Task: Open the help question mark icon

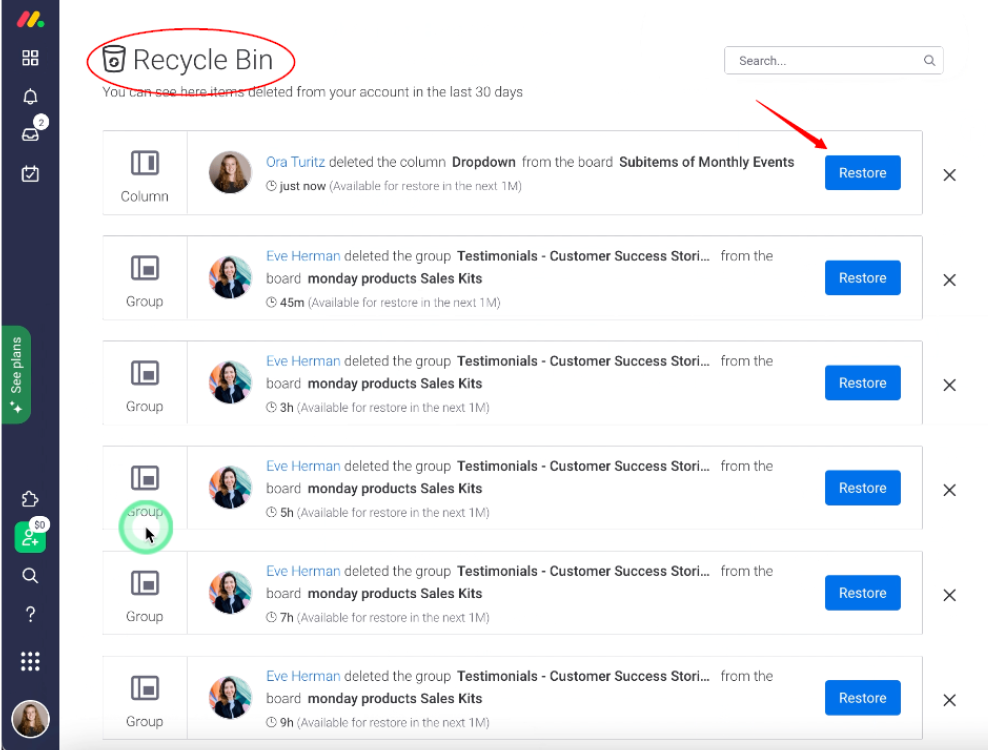Action: 30,614
